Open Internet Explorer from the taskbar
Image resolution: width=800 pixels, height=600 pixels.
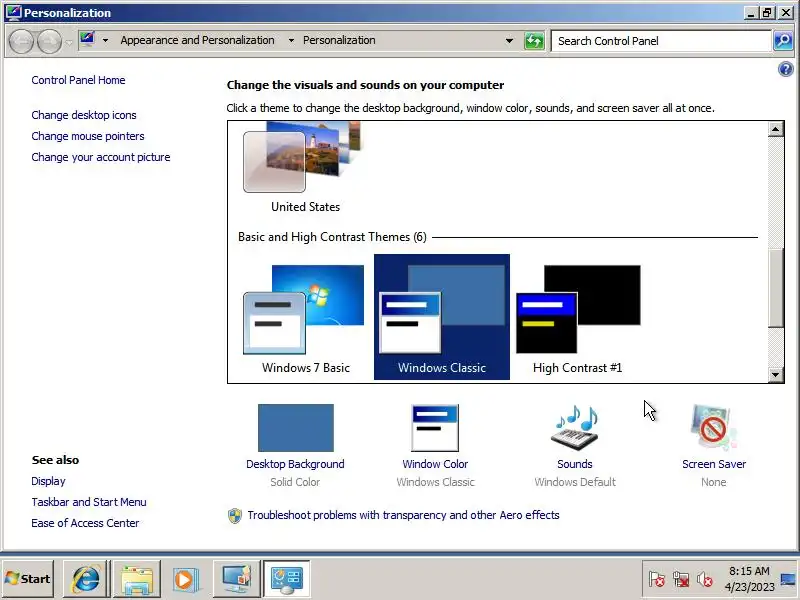click(86, 579)
